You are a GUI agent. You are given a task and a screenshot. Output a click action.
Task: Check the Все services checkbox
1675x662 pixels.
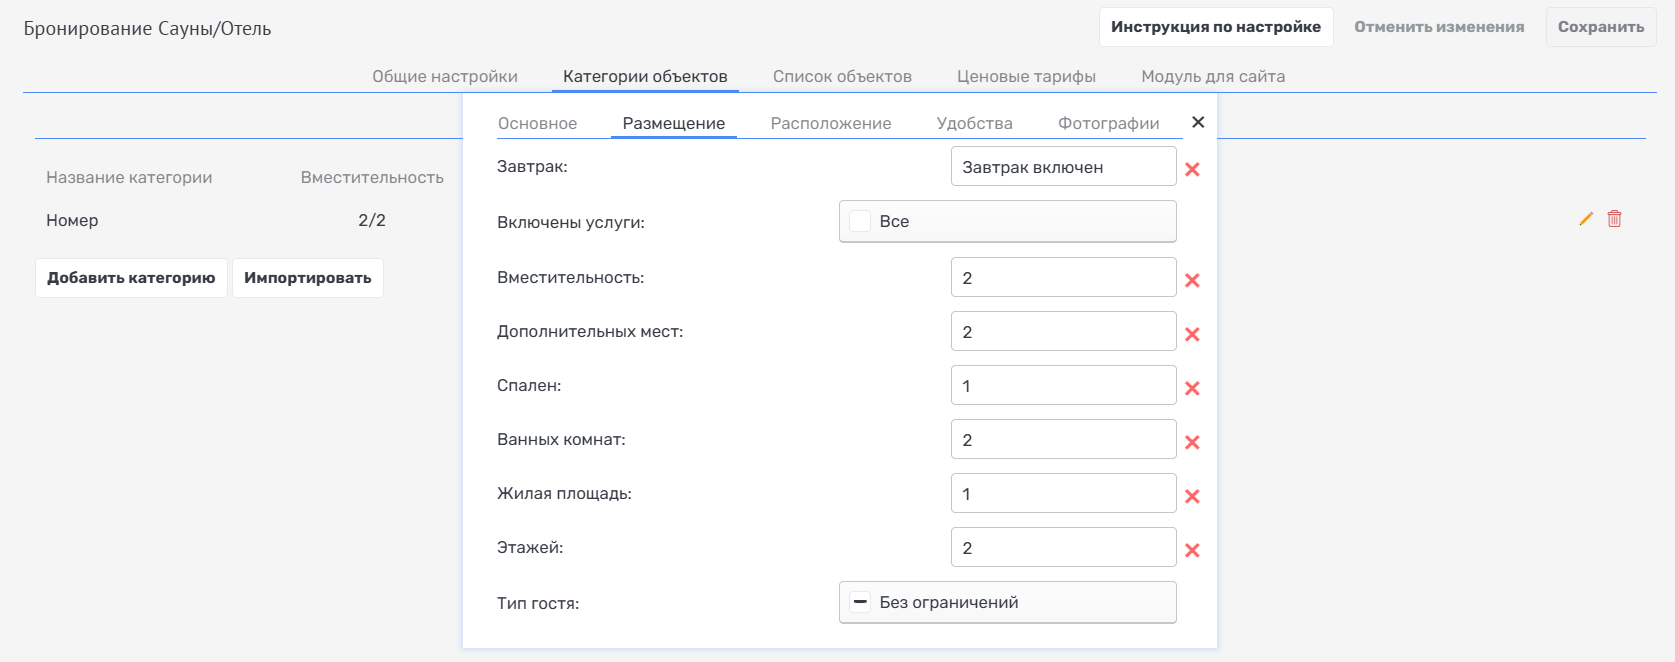coord(860,222)
